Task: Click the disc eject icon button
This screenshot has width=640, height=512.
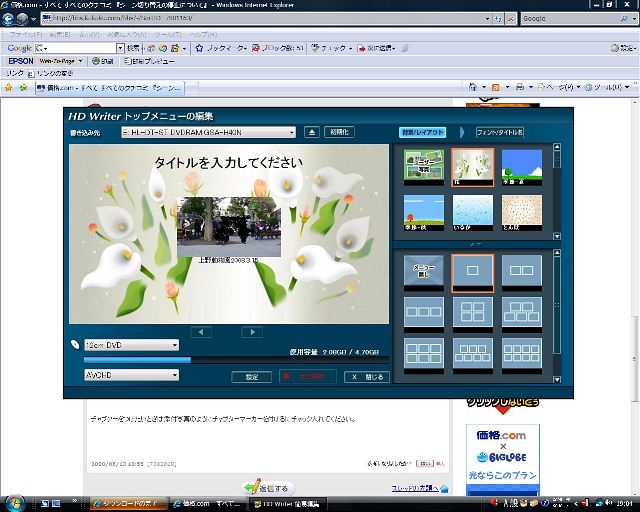Action: 311,132
